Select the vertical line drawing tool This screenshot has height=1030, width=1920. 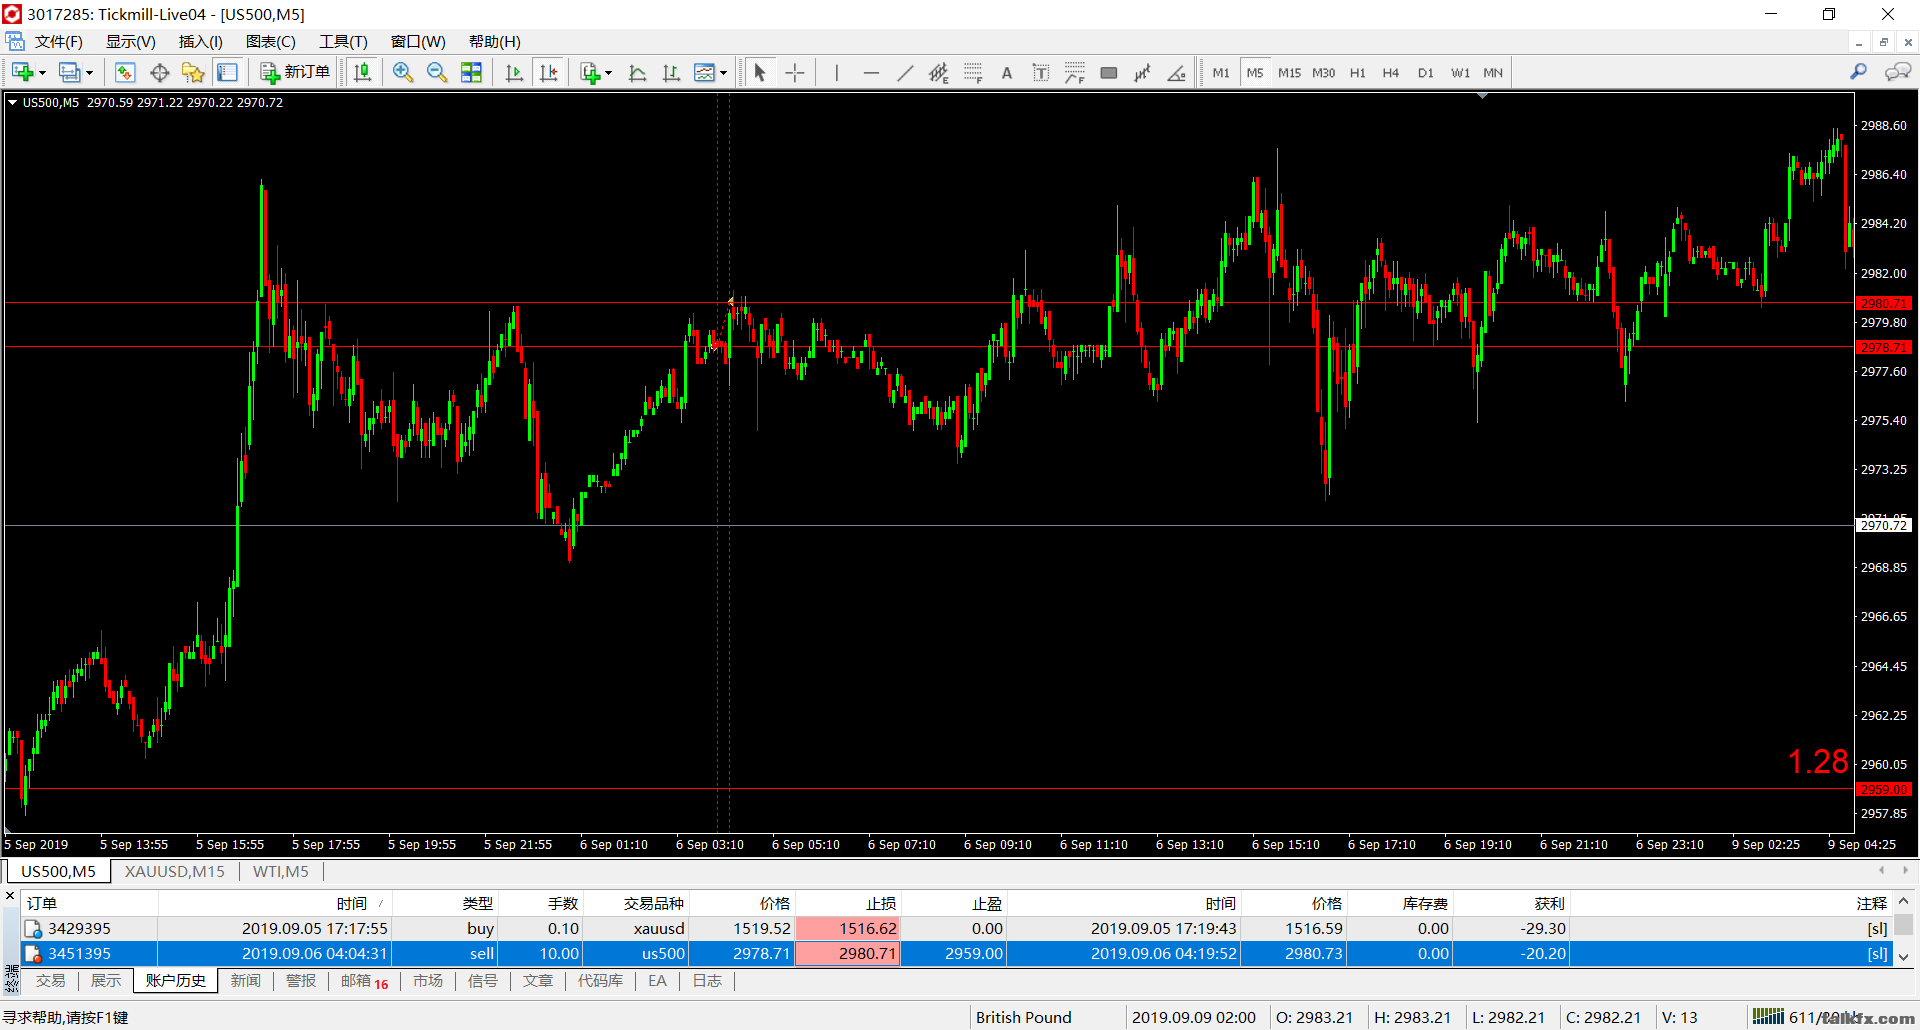(837, 72)
